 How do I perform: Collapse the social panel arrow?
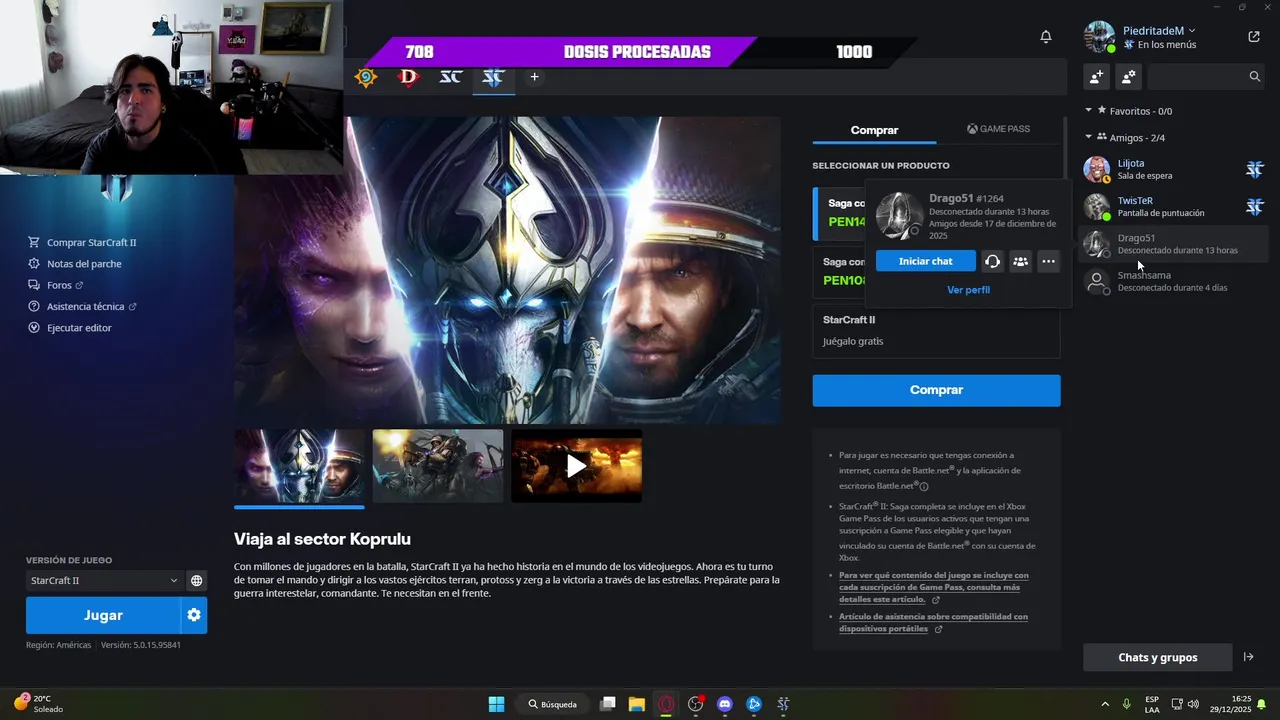(x=1248, y=657)
